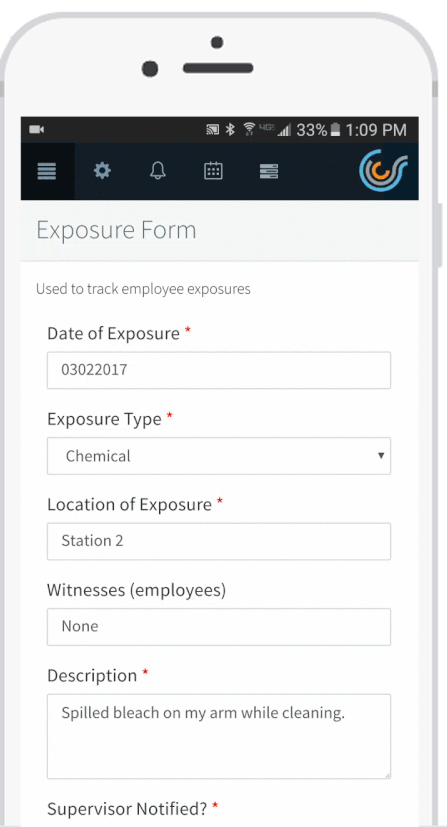447x827 pixels.
Task: Tap the video camera status bar icon
Action: (x=36, y=130)
